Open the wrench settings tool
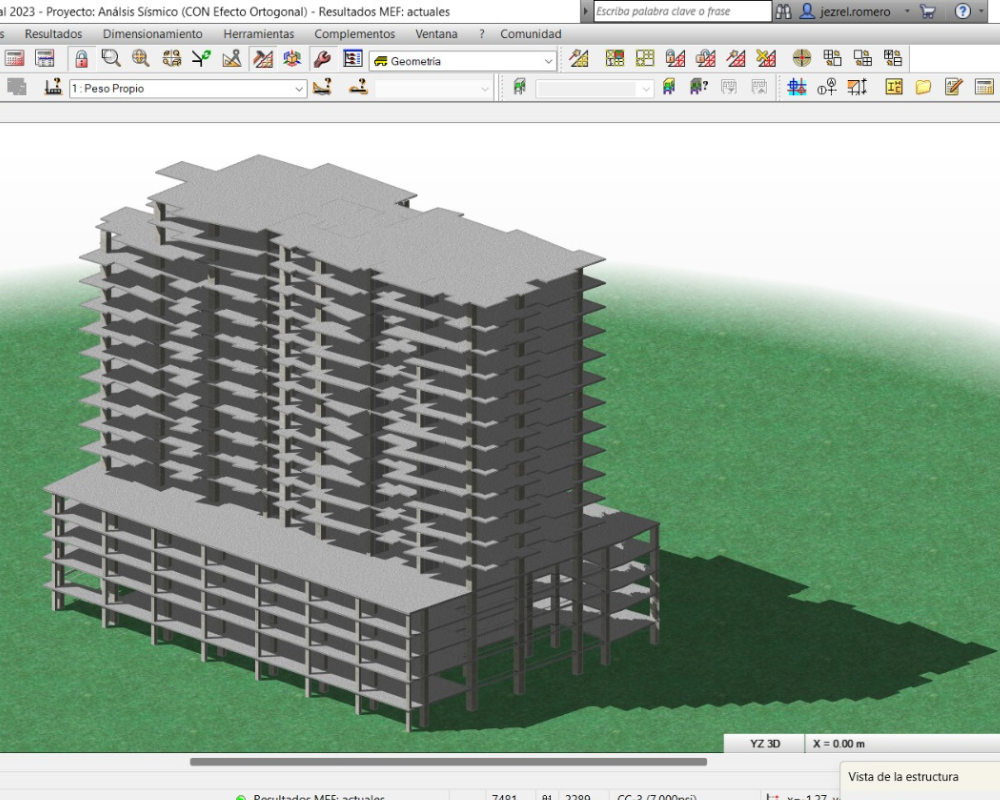1000x800 pixels. tap(322, 59)
